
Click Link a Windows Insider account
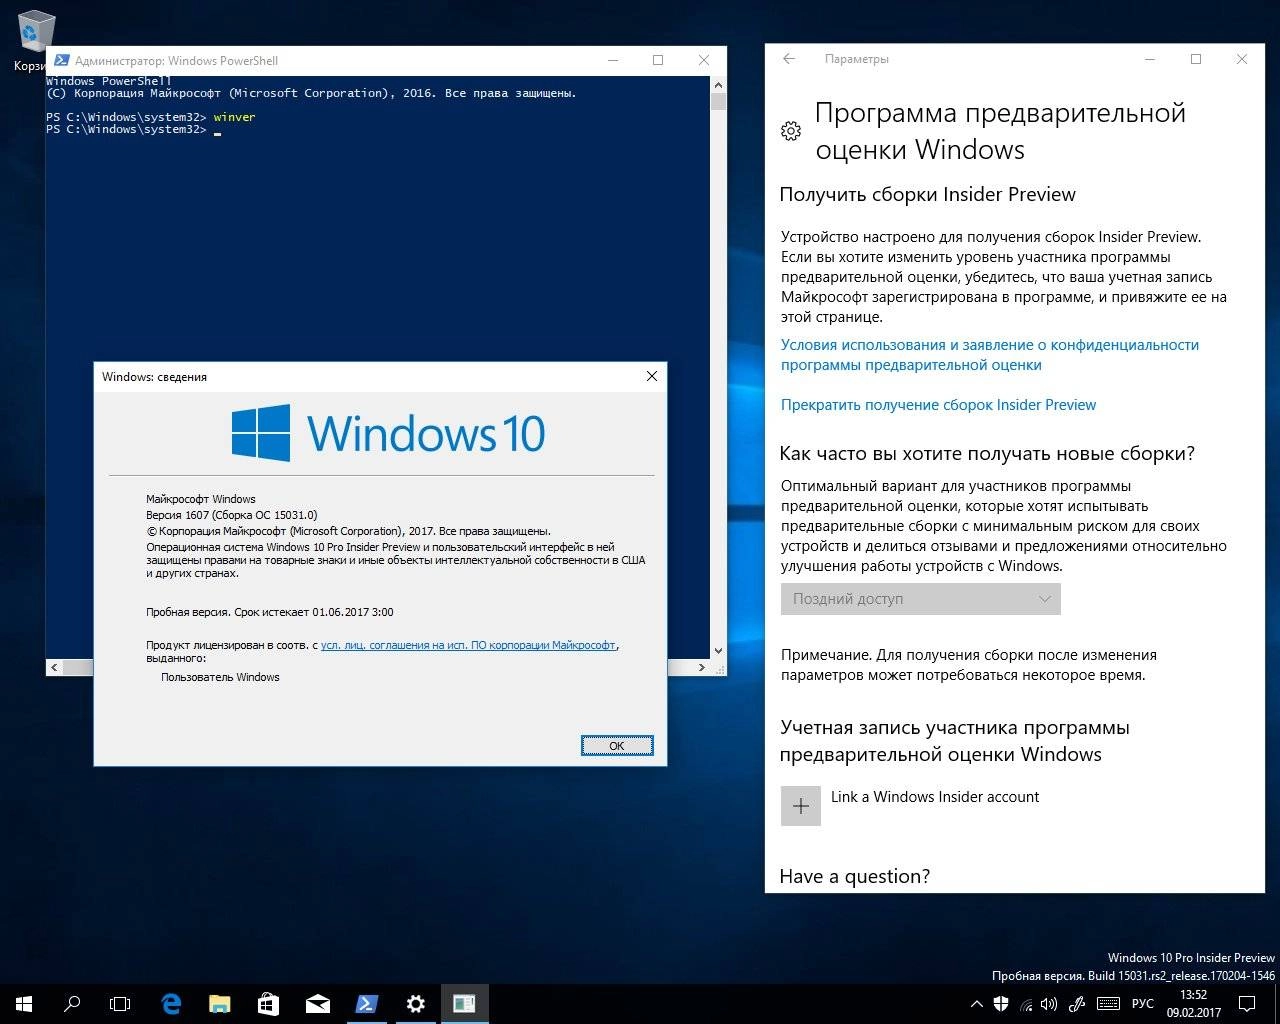935,797
